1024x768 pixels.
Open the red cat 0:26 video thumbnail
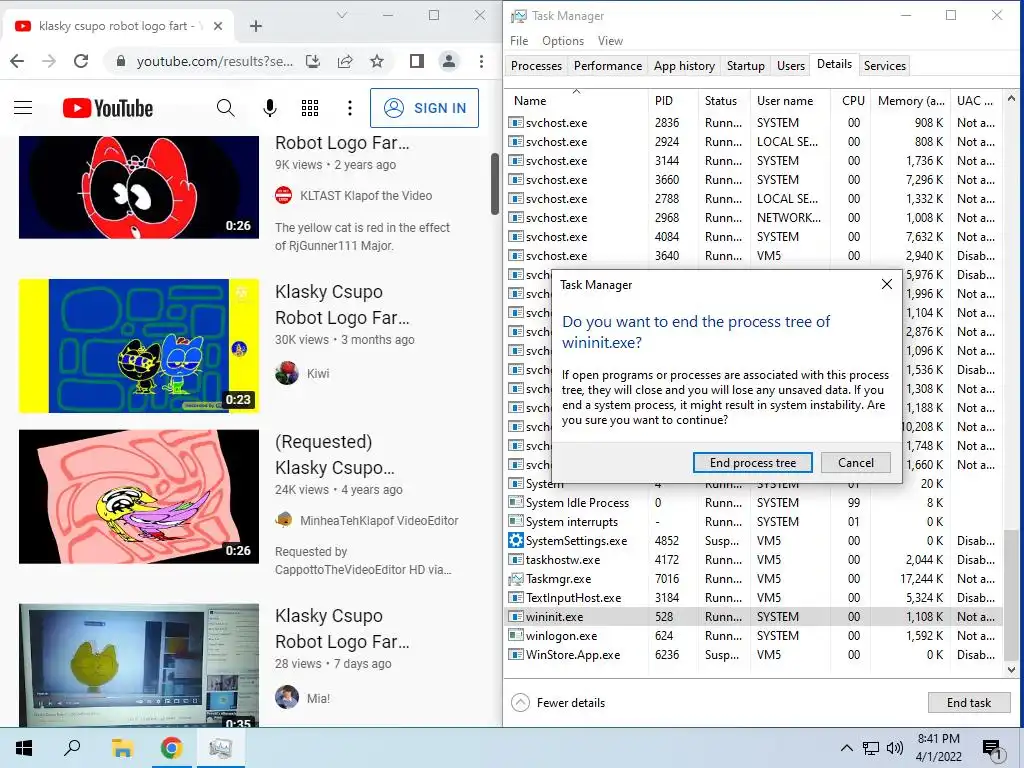138,187
